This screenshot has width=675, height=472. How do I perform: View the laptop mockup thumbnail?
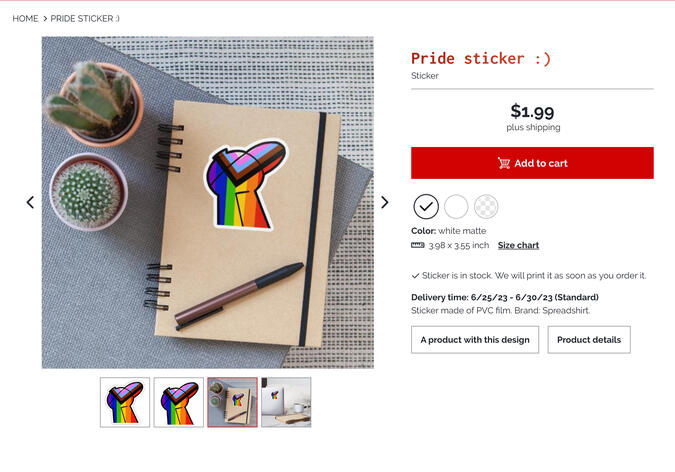(x=286, y=402)
